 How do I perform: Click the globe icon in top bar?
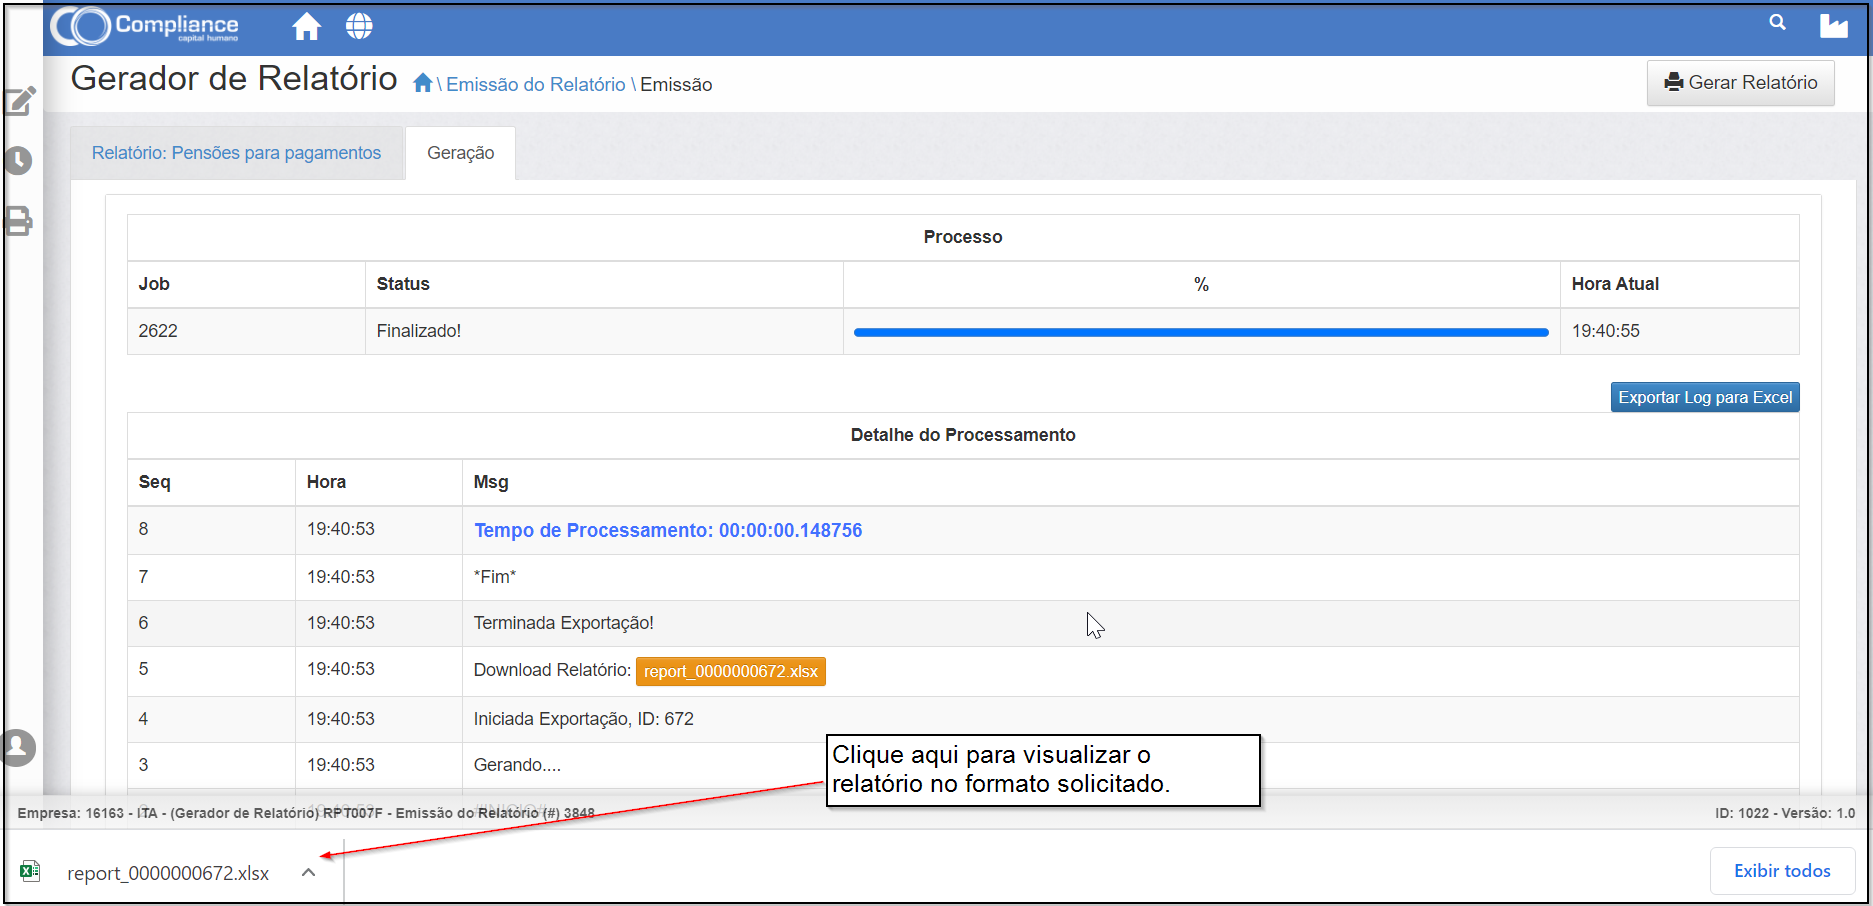pyautogui.click(x=359, y=26)
